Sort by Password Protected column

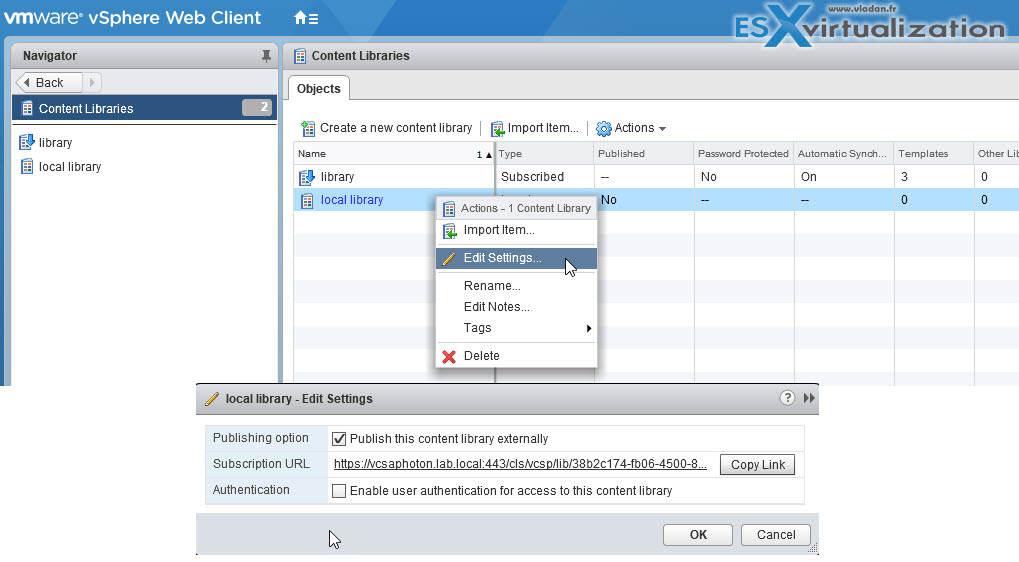pos(743,154)
